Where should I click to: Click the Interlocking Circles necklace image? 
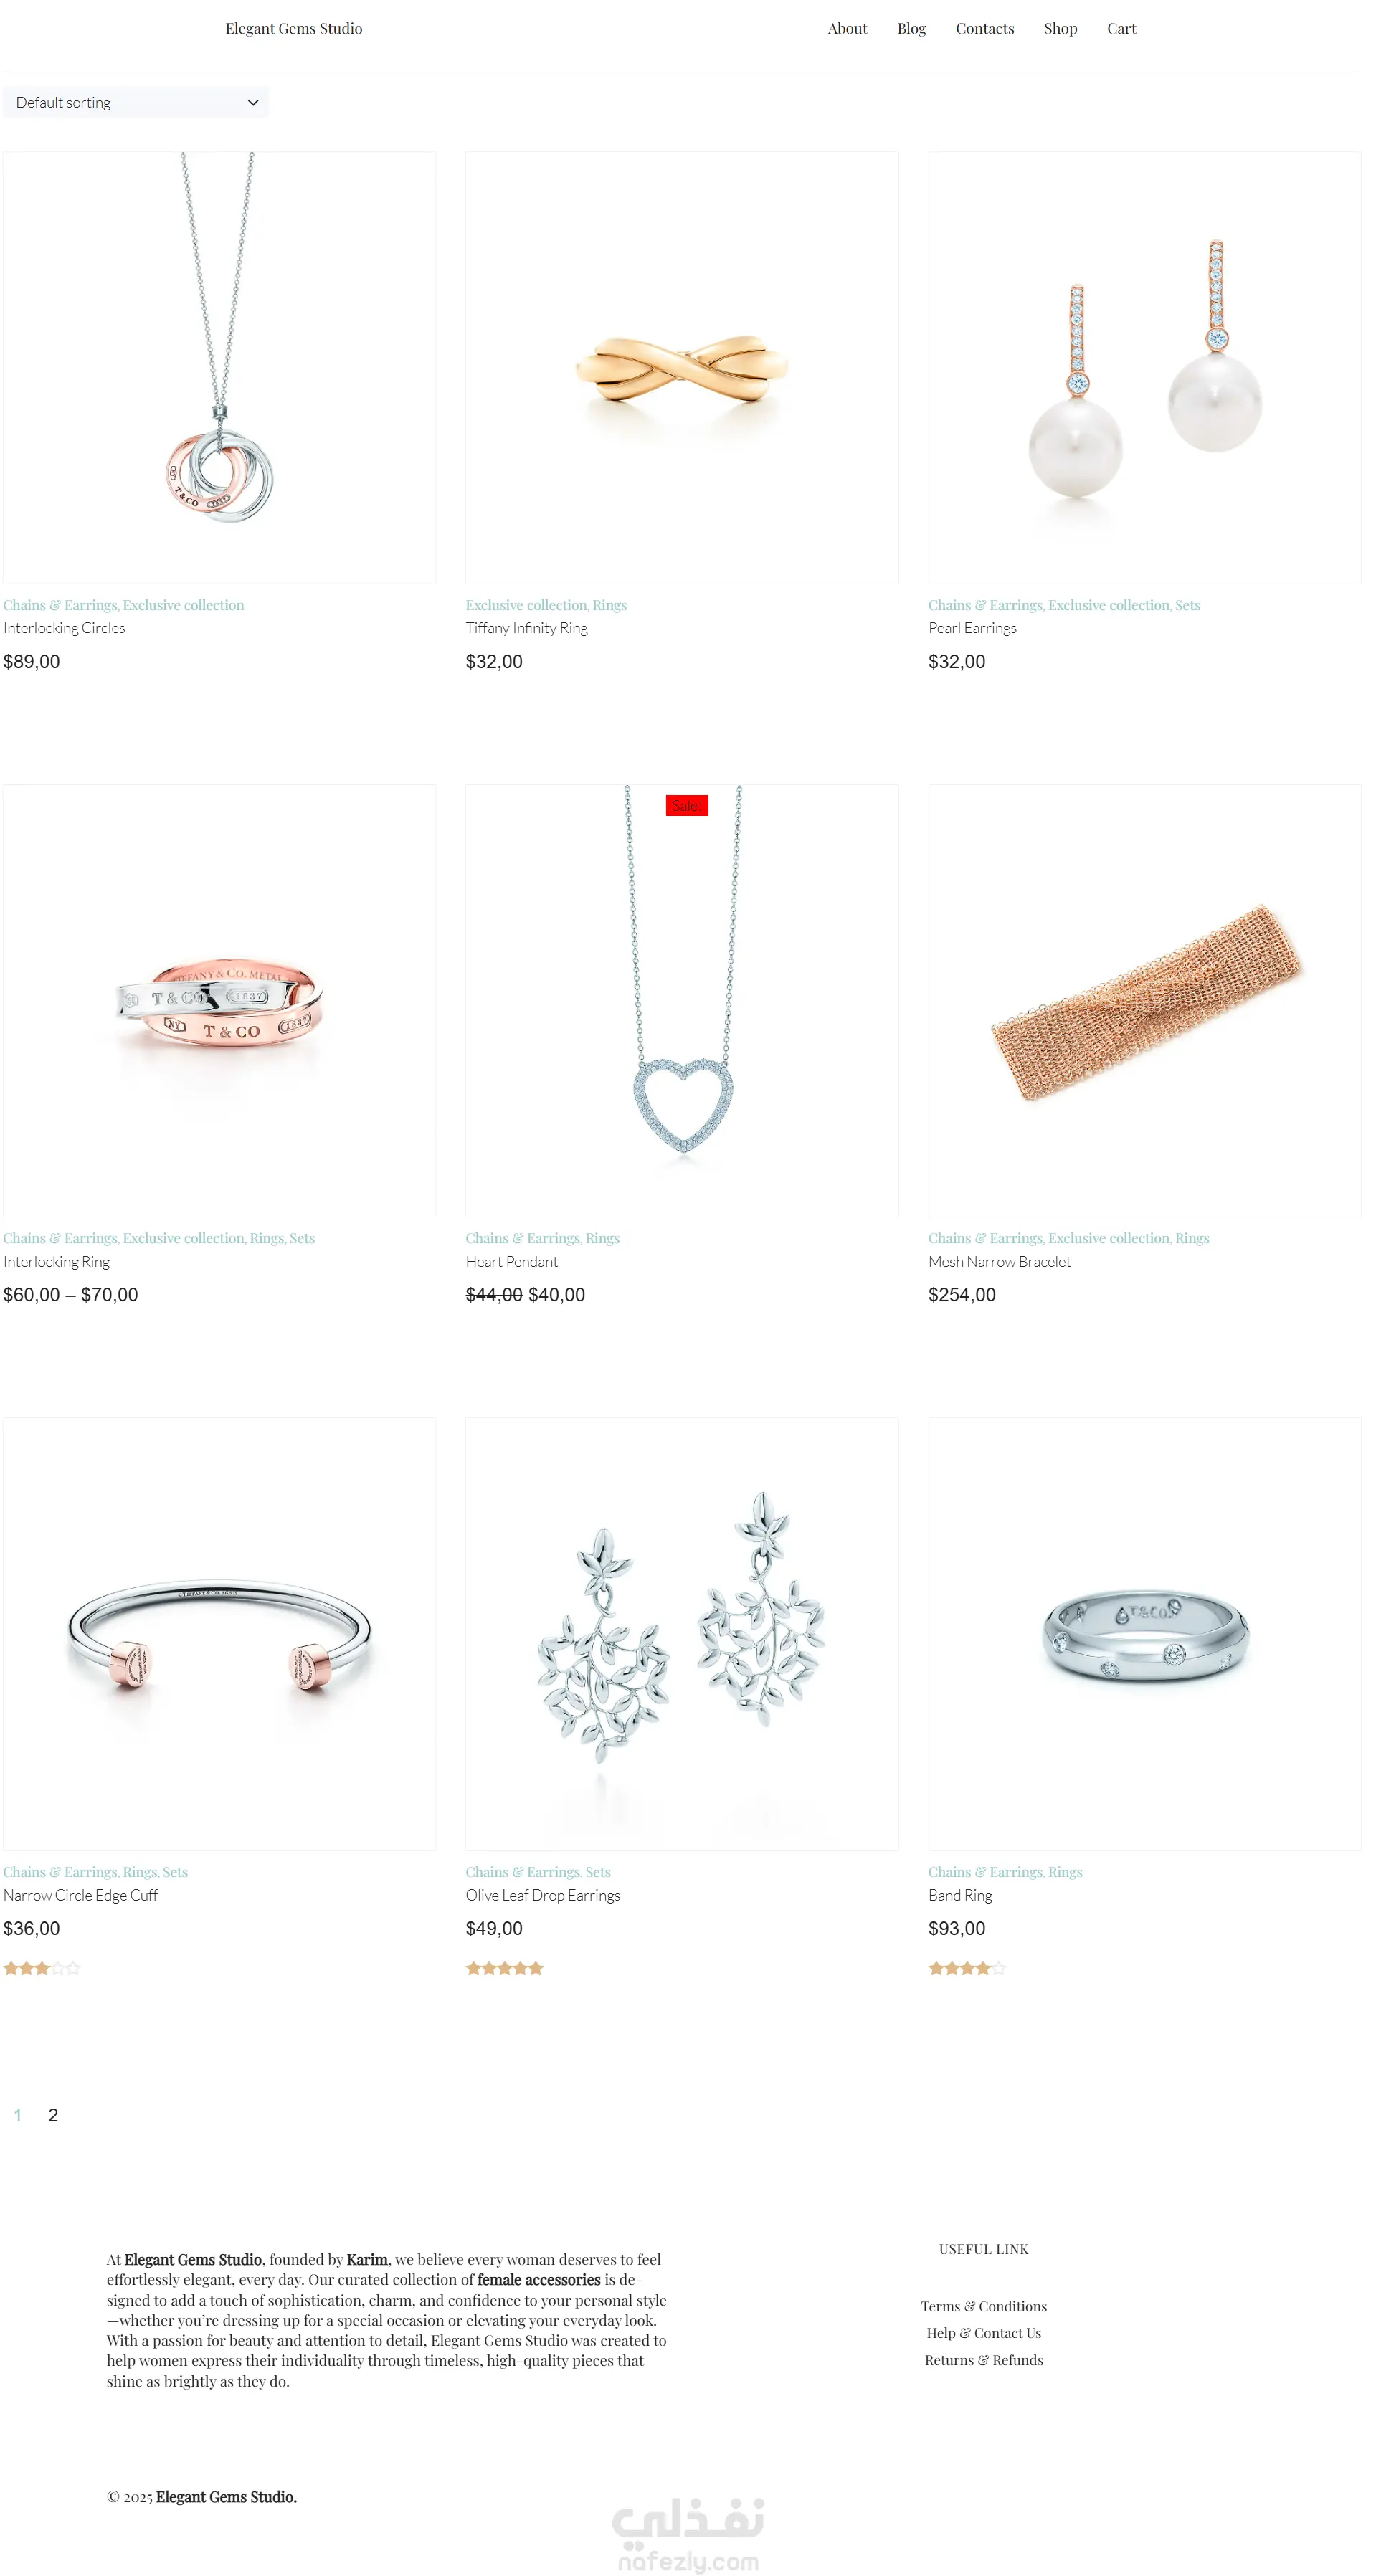[x=219, y=368]
